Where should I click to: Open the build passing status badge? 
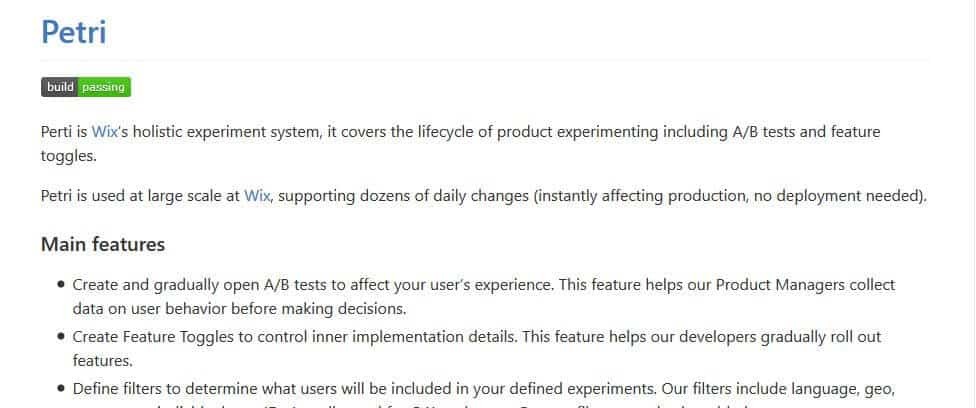pos(86,87)
